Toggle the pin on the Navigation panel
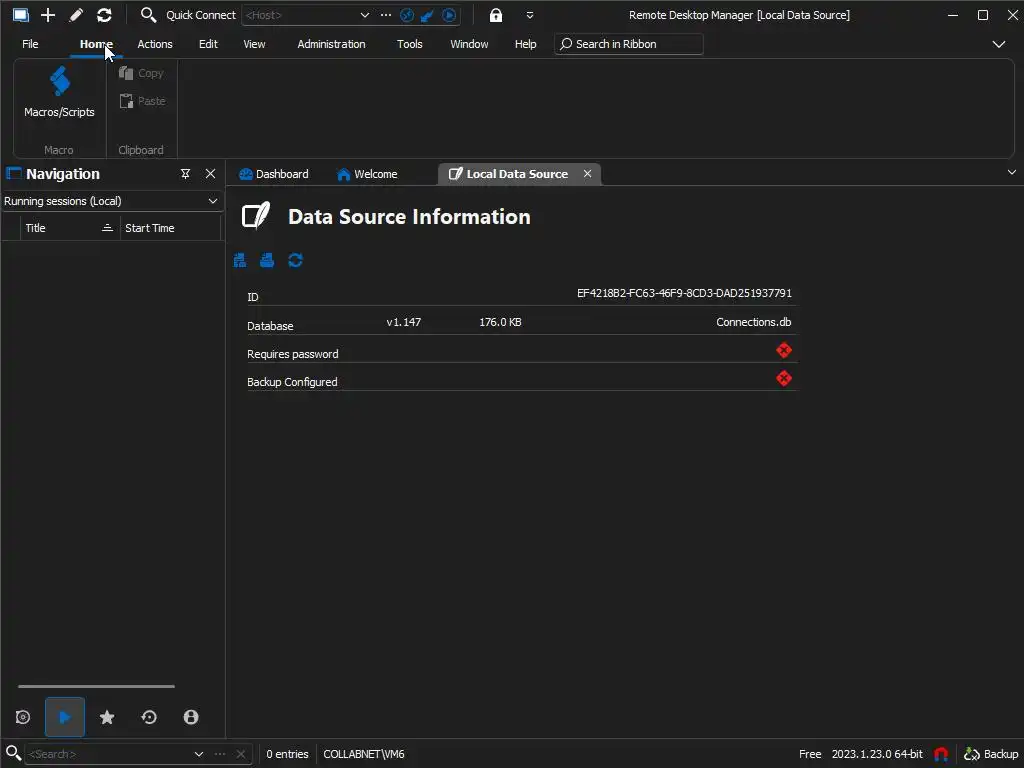 coord(185,174)
